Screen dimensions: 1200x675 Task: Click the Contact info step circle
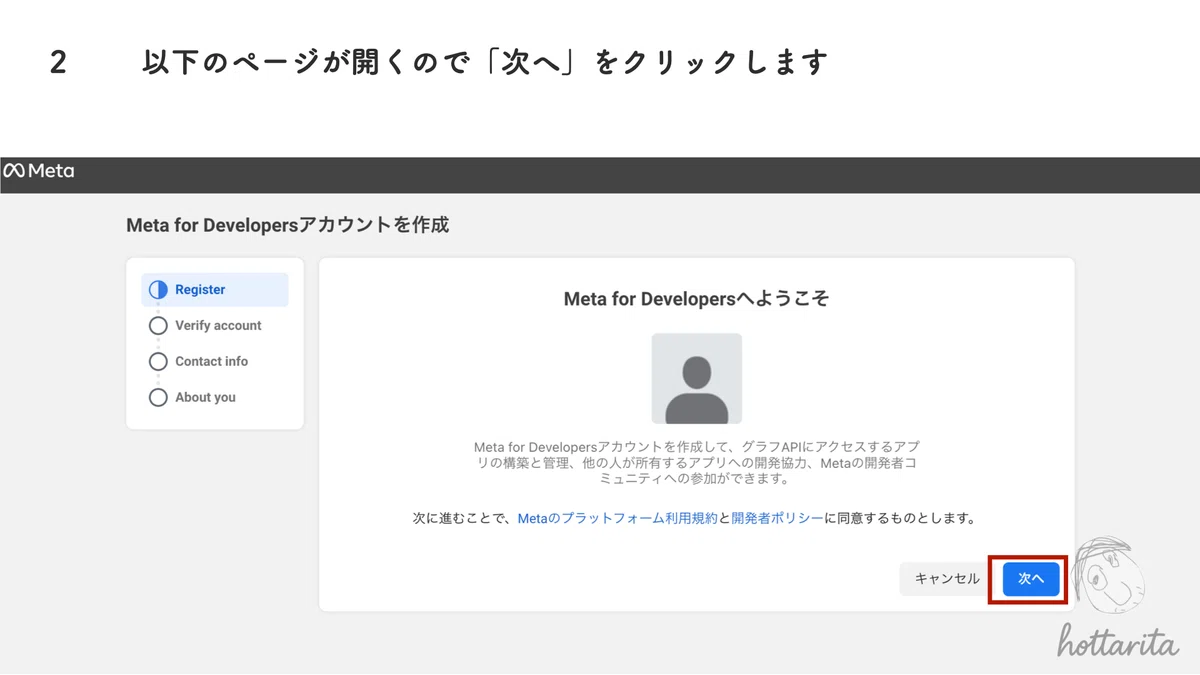(158, 362)
